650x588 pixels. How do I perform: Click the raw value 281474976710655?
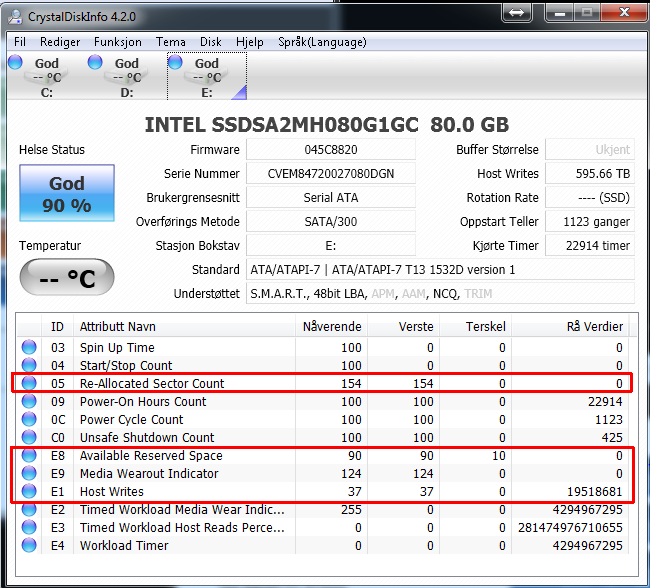click(x=570, y=527)
